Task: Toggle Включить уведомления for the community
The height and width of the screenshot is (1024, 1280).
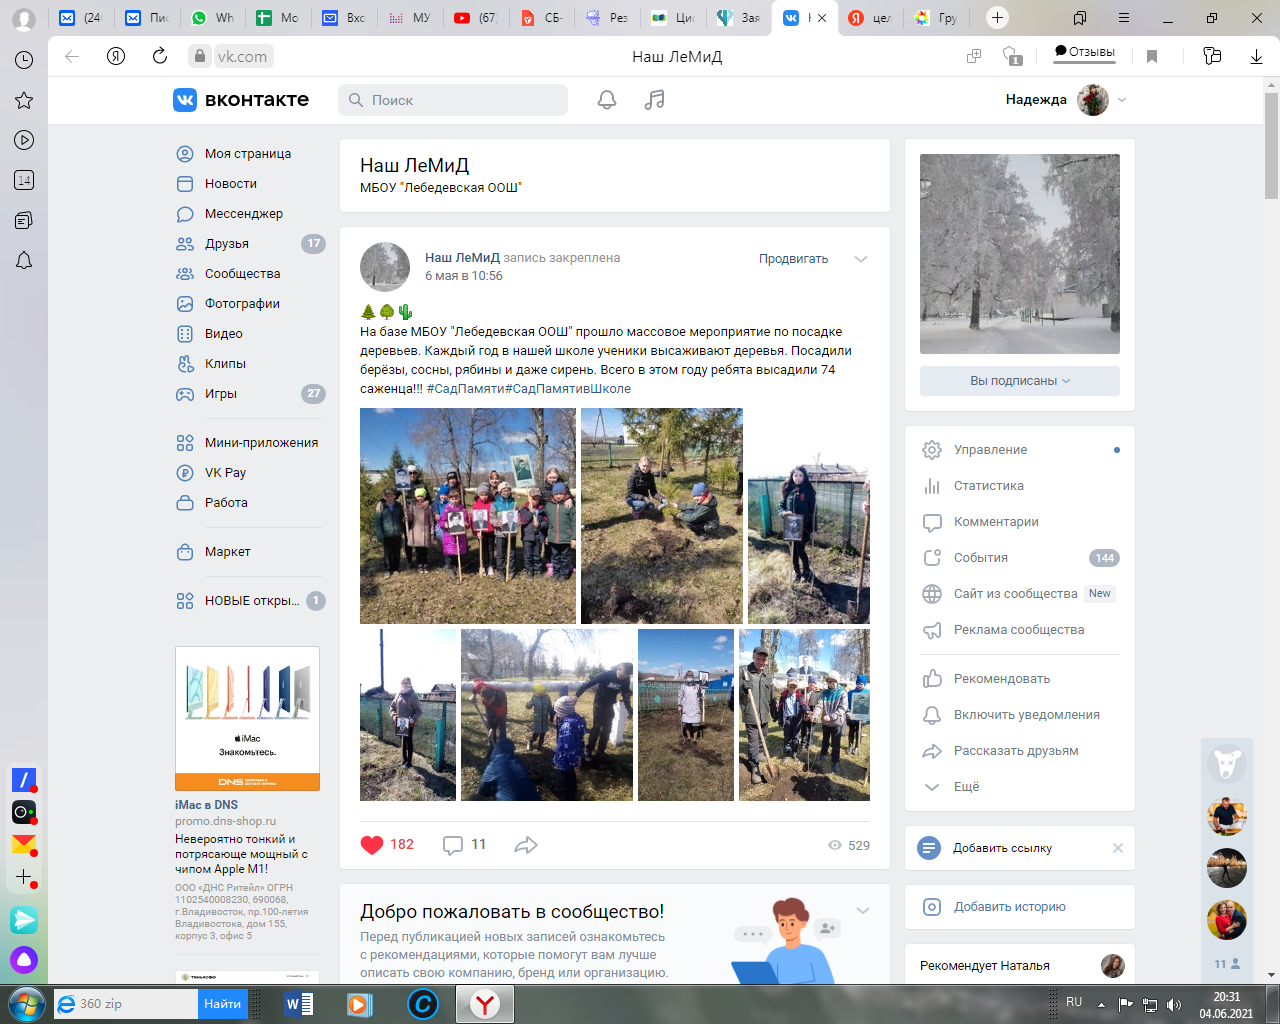Action: point(1026,715)
